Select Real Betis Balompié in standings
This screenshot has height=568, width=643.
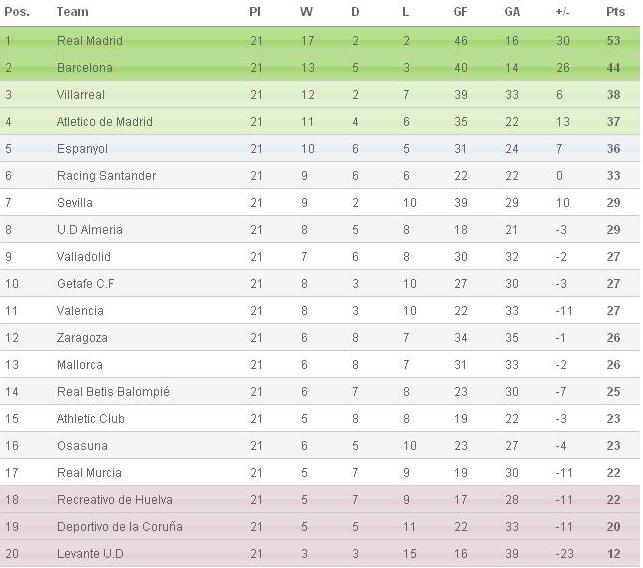113,392
